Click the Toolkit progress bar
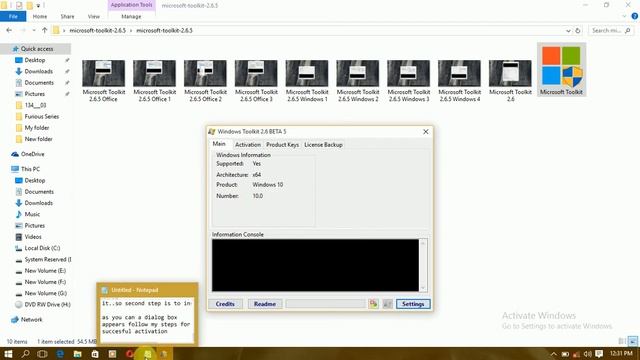Screen dimensions: 640x360 pyautogui.click(x=325, y=304)
